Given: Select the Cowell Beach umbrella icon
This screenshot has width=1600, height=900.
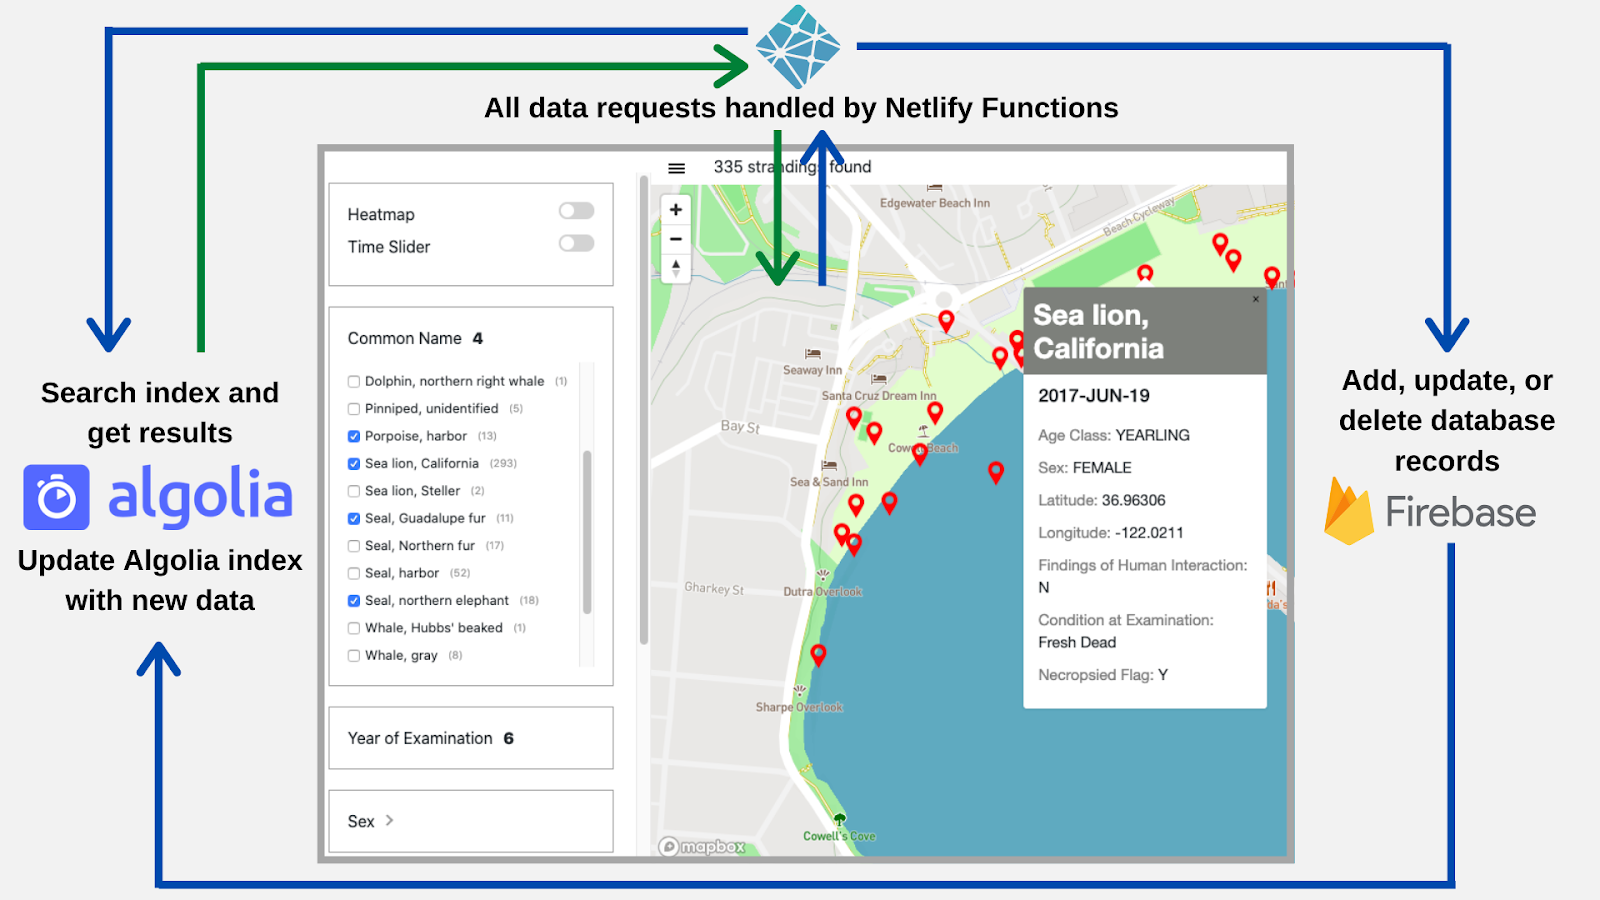Looking at the screenshot, I should pos(923,432).
